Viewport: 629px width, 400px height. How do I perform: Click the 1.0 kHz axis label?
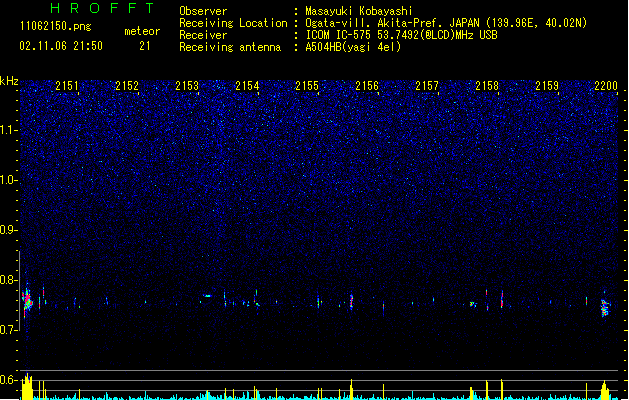pos(8,180)
